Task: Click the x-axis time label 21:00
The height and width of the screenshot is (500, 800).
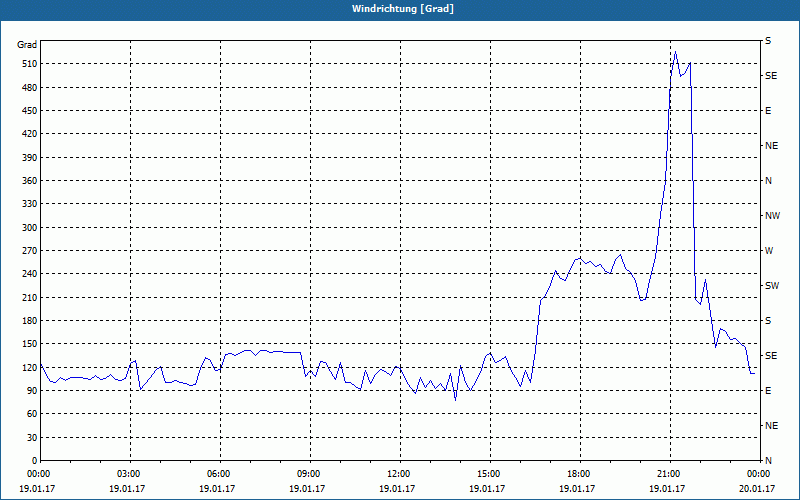Action: pyautogui.click(x=669, y=474)
